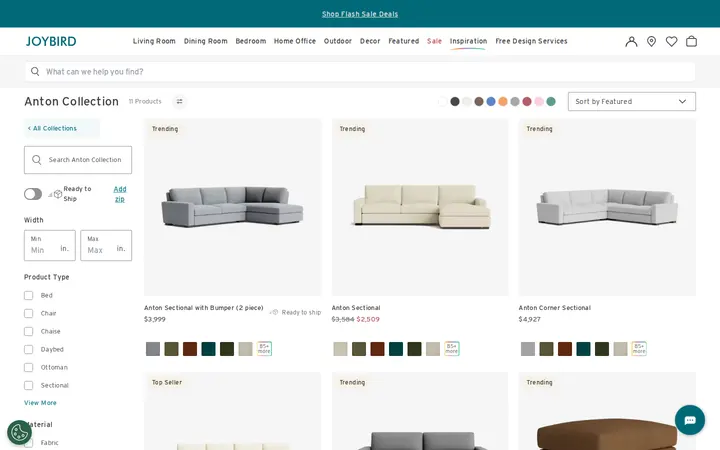Click the Ready to Ship box icon
This screenshot has height=450, width=720.
tap(58, 194)
